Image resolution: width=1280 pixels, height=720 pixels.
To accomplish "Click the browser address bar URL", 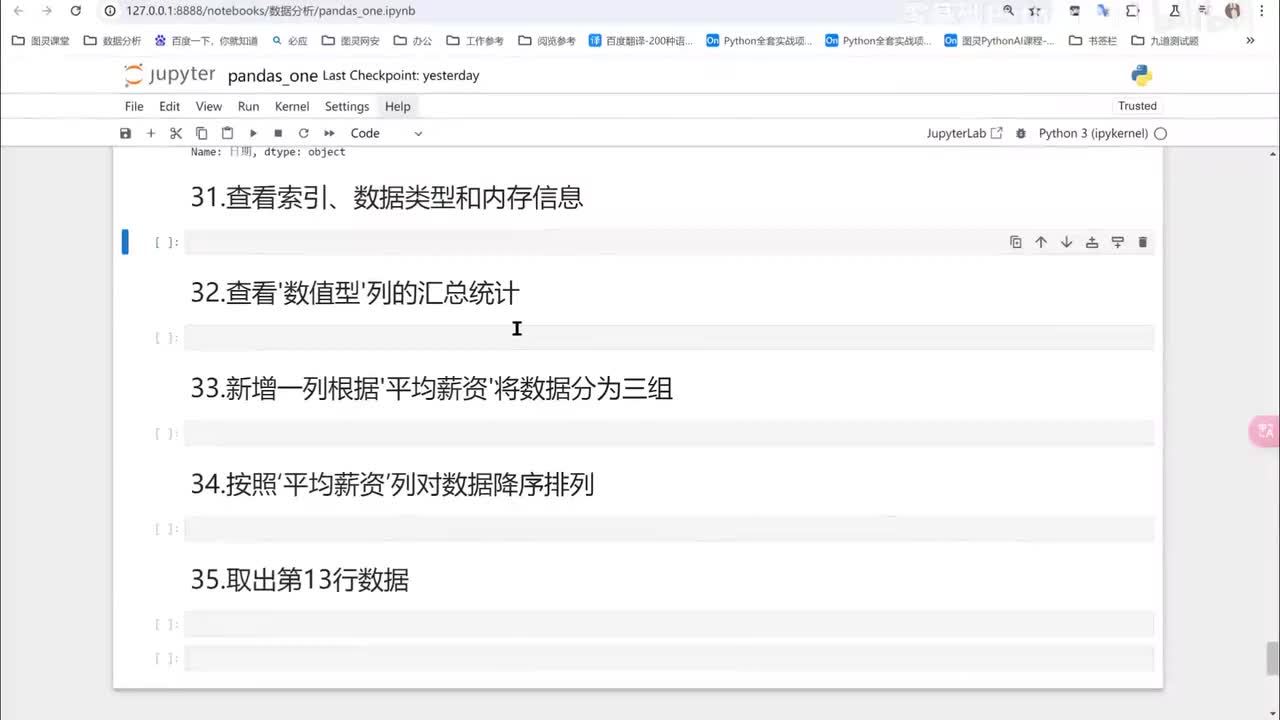I will coord(271,11).
